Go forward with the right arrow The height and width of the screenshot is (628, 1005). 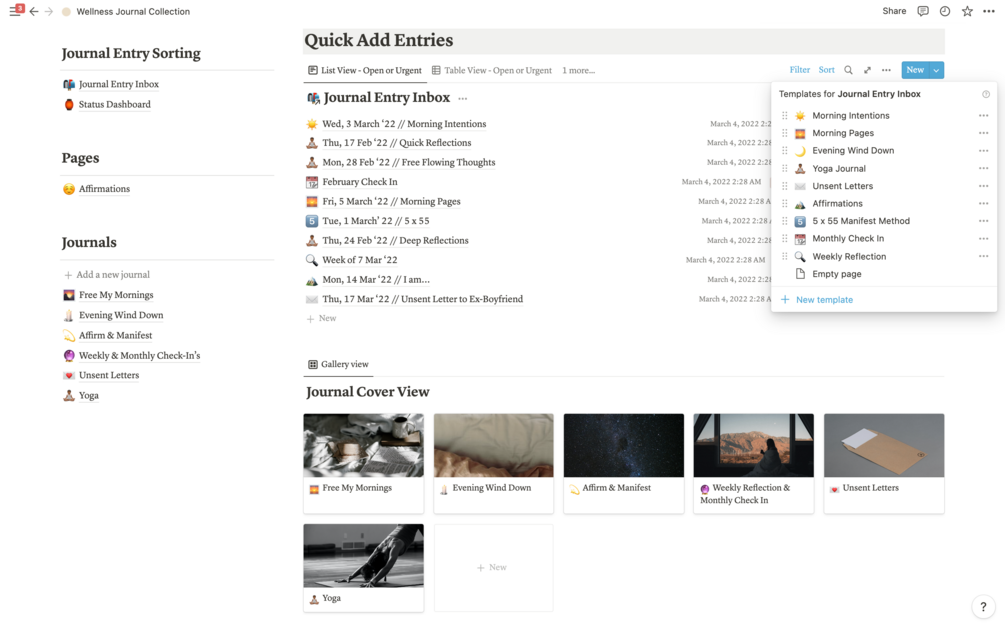(x=49, y=12)
